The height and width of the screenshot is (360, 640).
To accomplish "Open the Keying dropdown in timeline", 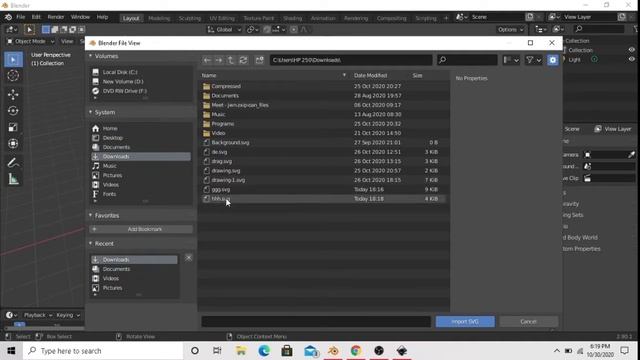I will [x=68, y=315].
